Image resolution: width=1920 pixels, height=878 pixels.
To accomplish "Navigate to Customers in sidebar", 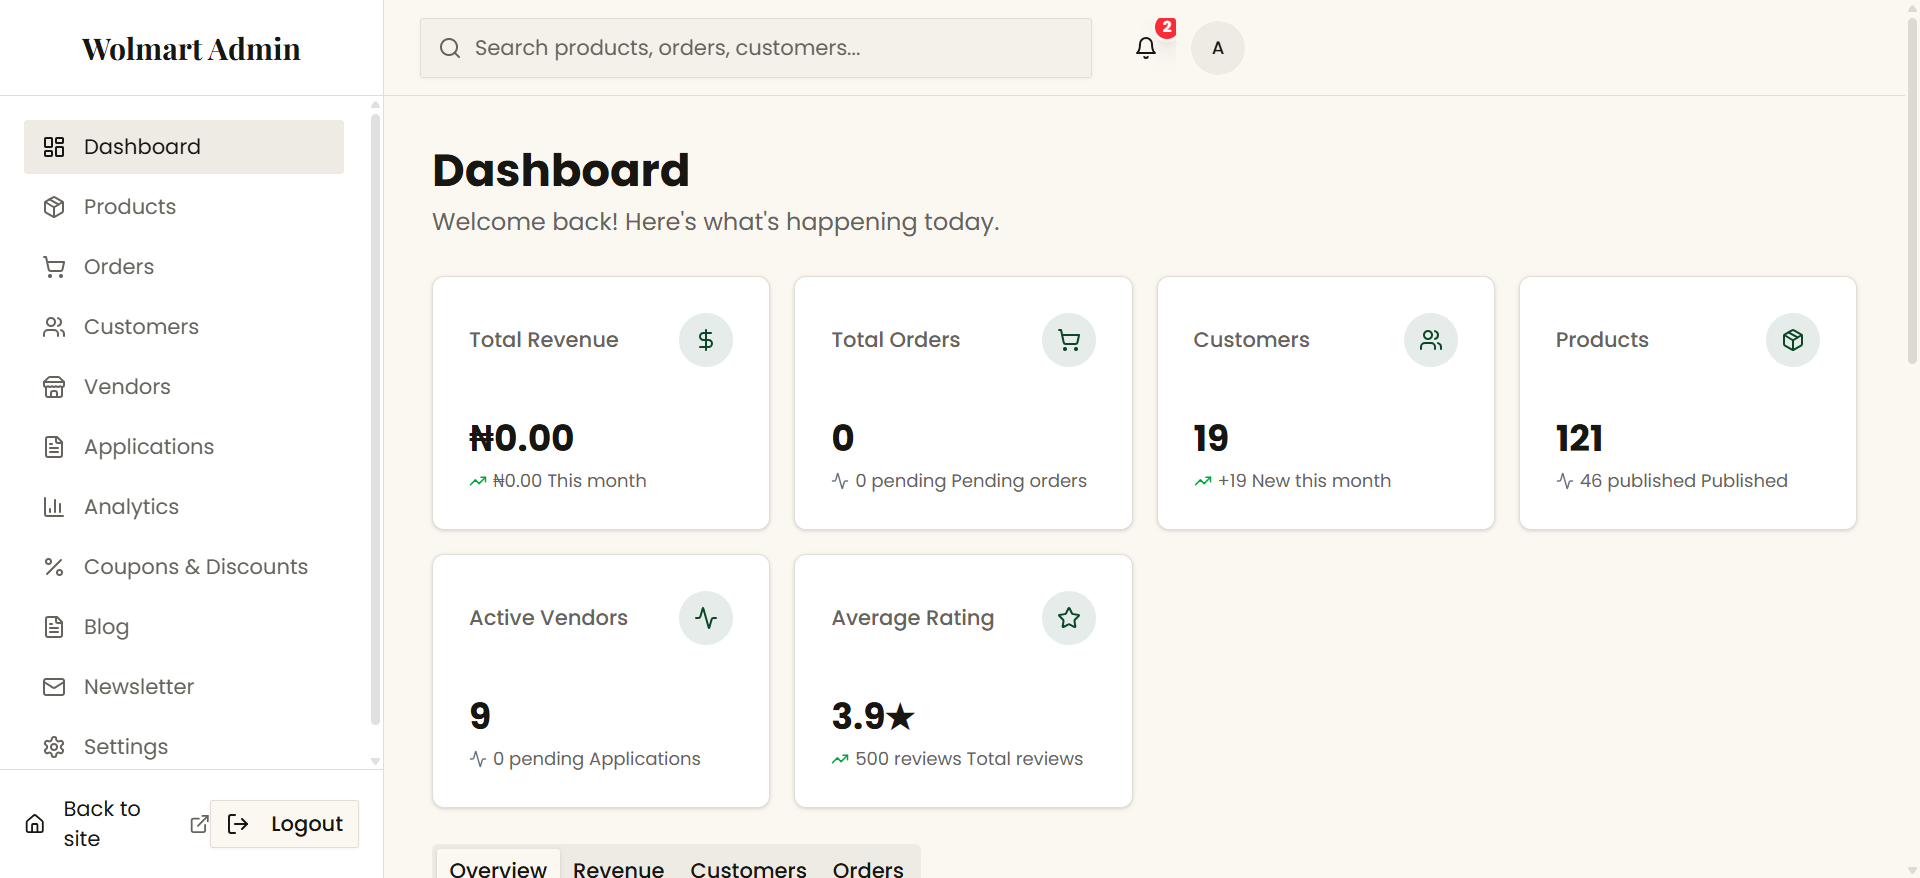I will coord(184,327).
